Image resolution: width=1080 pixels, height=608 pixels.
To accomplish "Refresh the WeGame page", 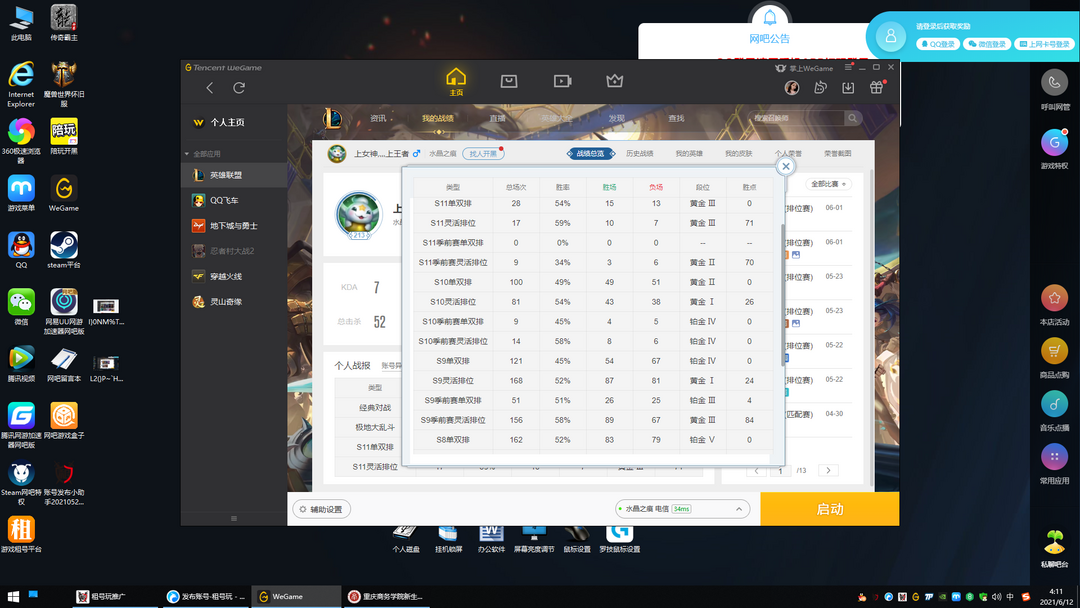I will (239, 87).
